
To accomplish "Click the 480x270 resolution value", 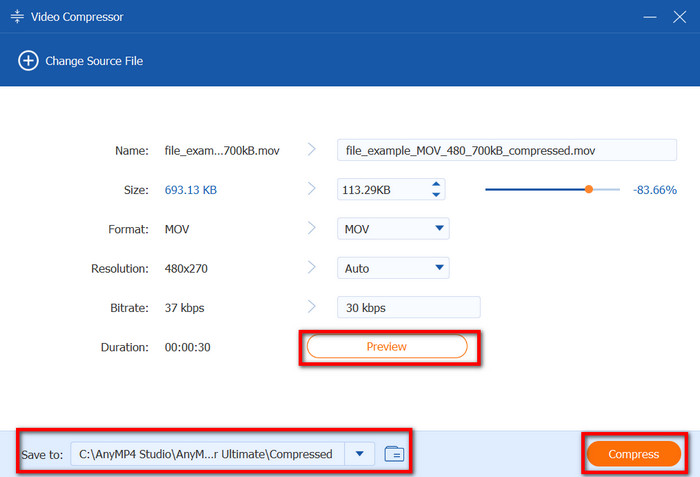I will point(186,268).
